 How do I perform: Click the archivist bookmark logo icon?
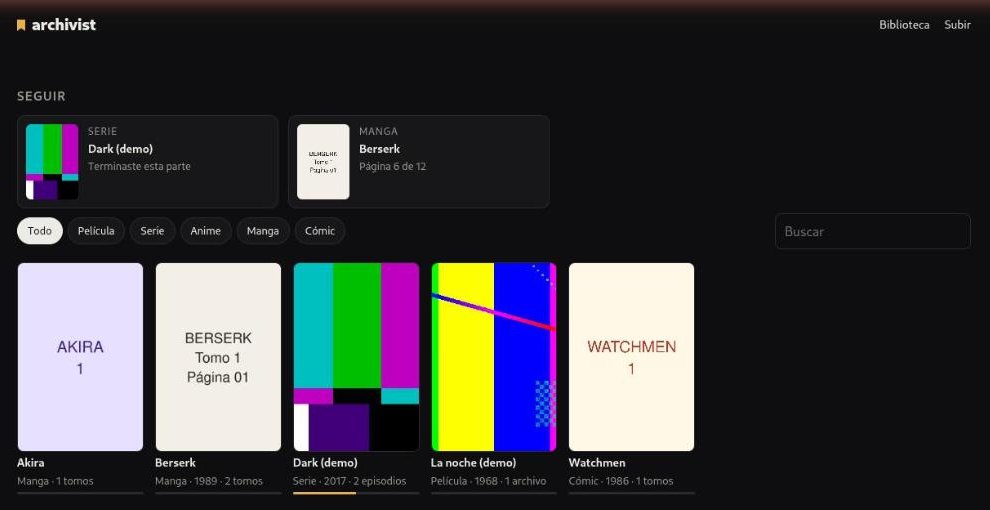pyautogui.click(x=21, y=25)
